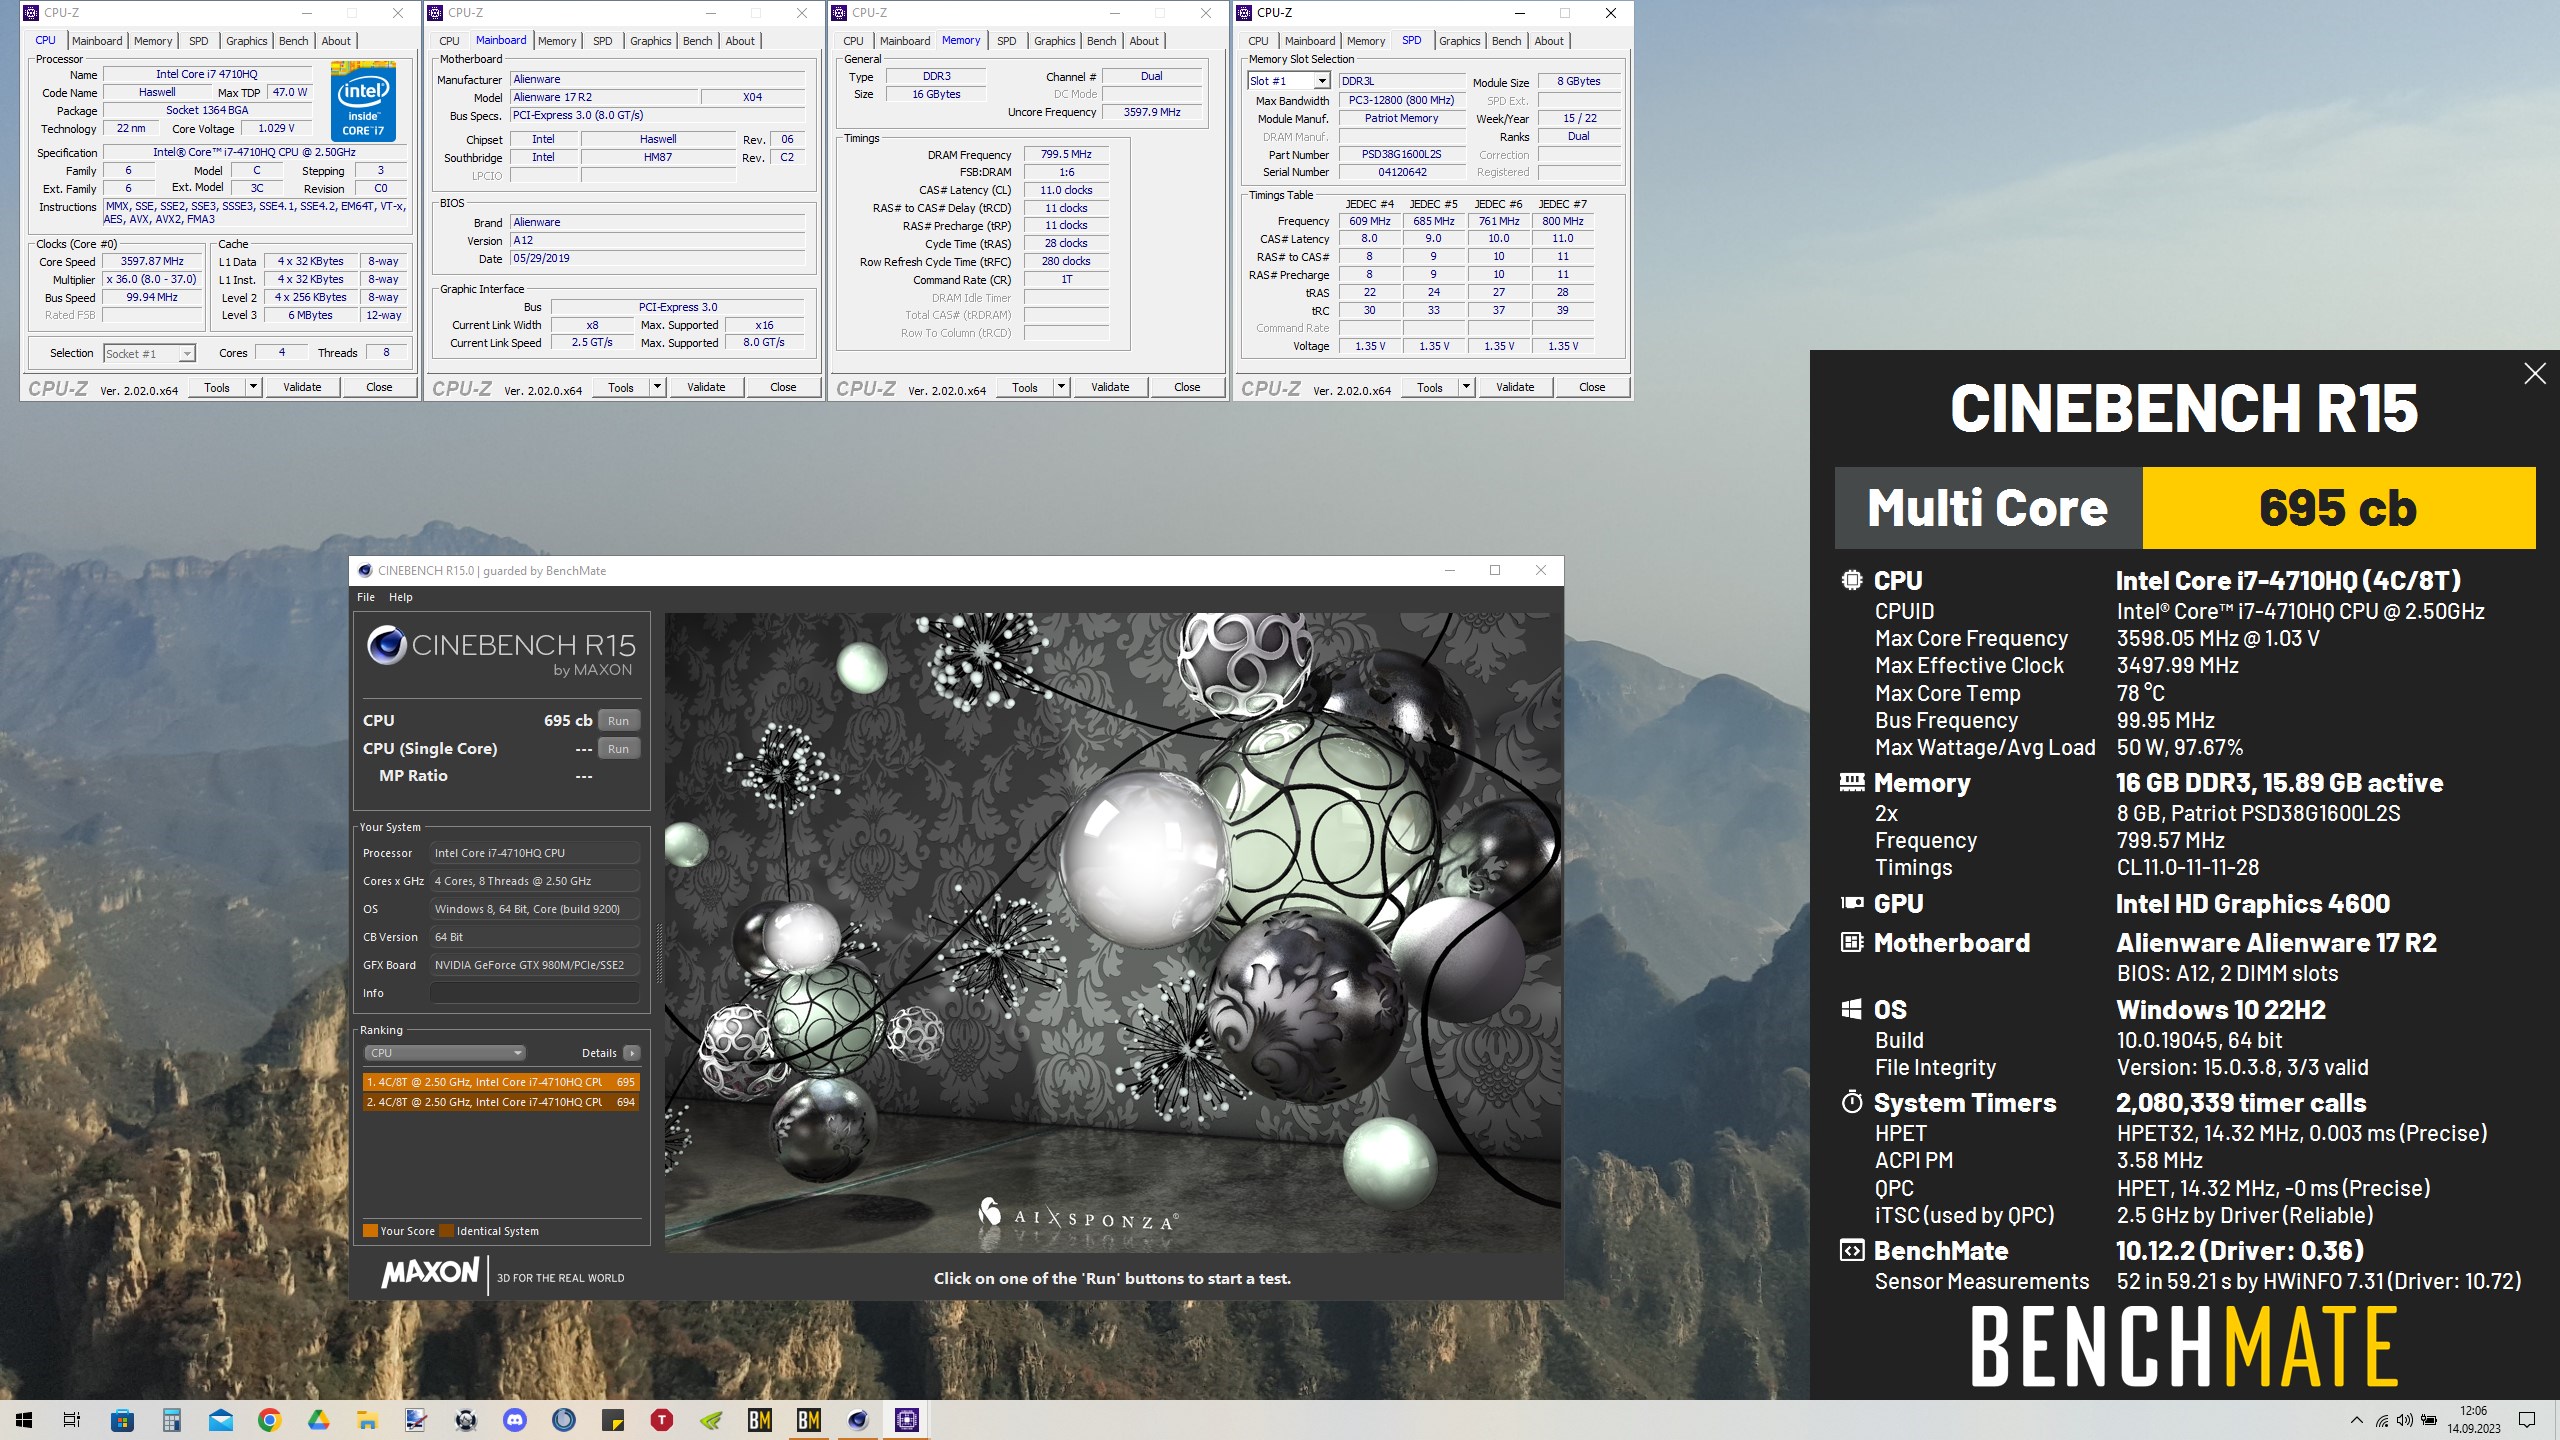Run the CPU (Single Core) test
The image size is (2560, 1440).
619,749
